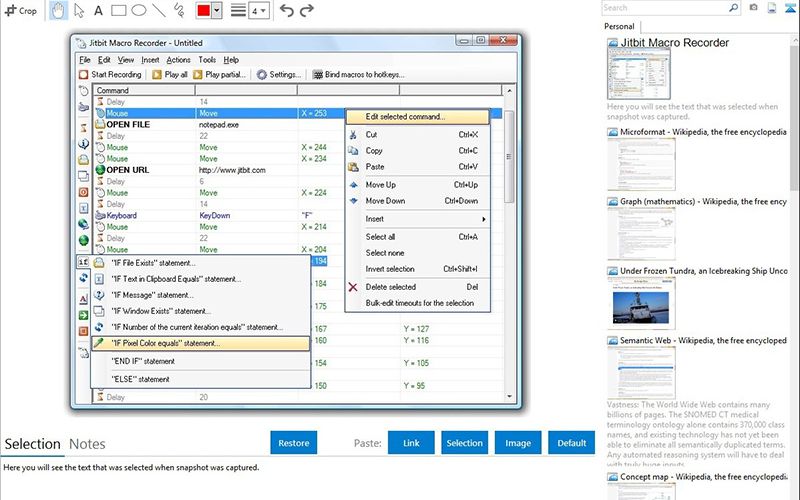The width and height of the screenshot is (800, 500).
Task: Open the icebreaking ship snapshot thumbnail
Action: (x=641, y=303)
